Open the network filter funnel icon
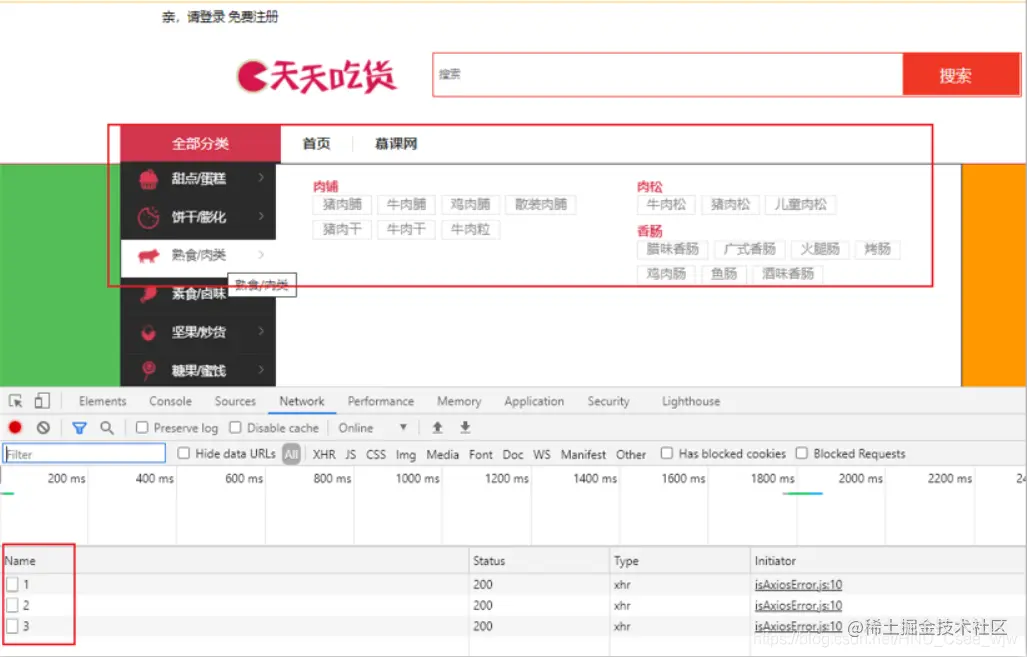This screenshot has width=1027, height=657. click(80, 427)
